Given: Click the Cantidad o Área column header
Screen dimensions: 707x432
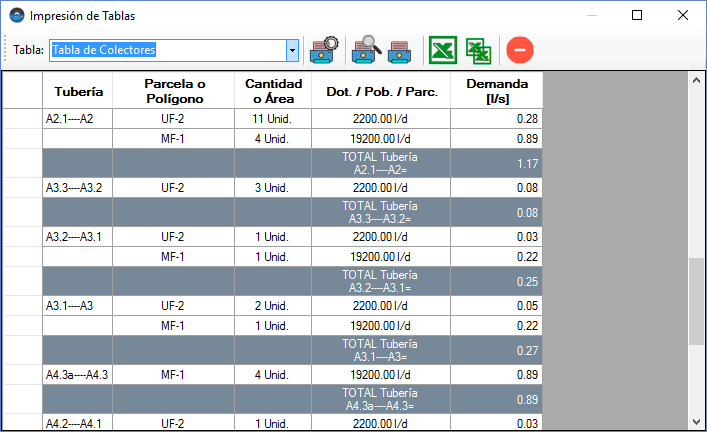Looking at the screenshot, I should (273, 91).
